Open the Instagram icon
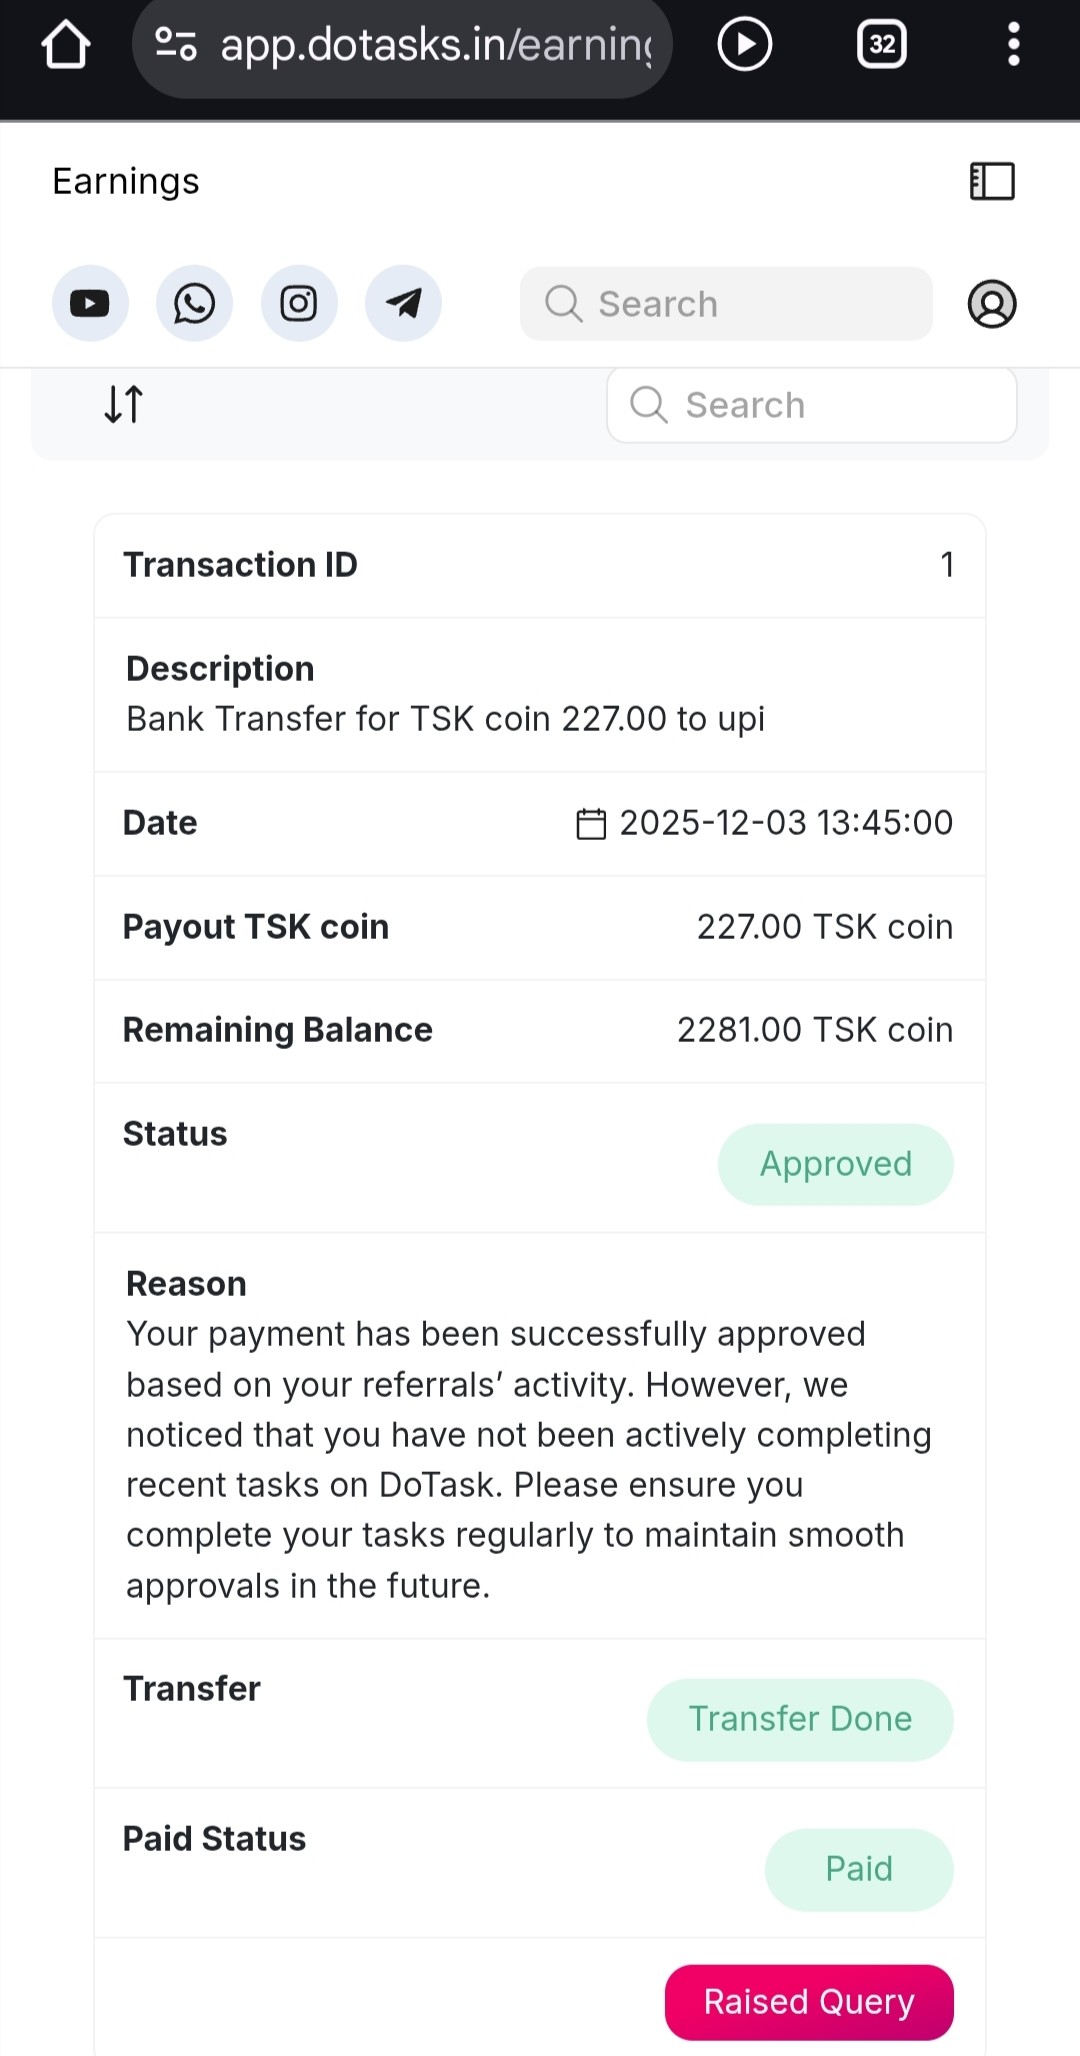Screen dimensions: 1080x2056 pyautogui.click(x=299, y=303)
